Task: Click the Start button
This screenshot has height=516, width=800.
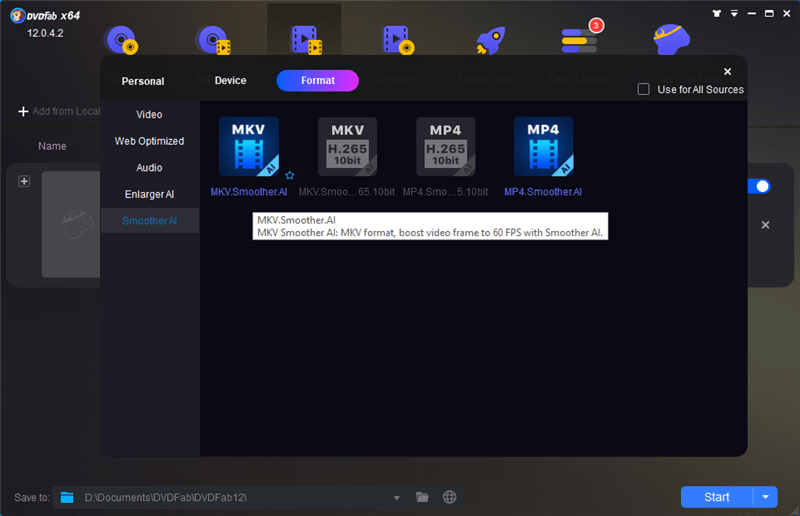Action: (717, 497)
